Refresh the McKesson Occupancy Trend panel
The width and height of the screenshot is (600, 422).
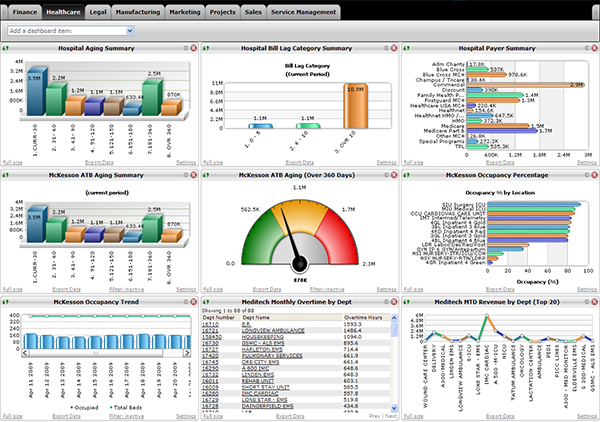point(5,302)
